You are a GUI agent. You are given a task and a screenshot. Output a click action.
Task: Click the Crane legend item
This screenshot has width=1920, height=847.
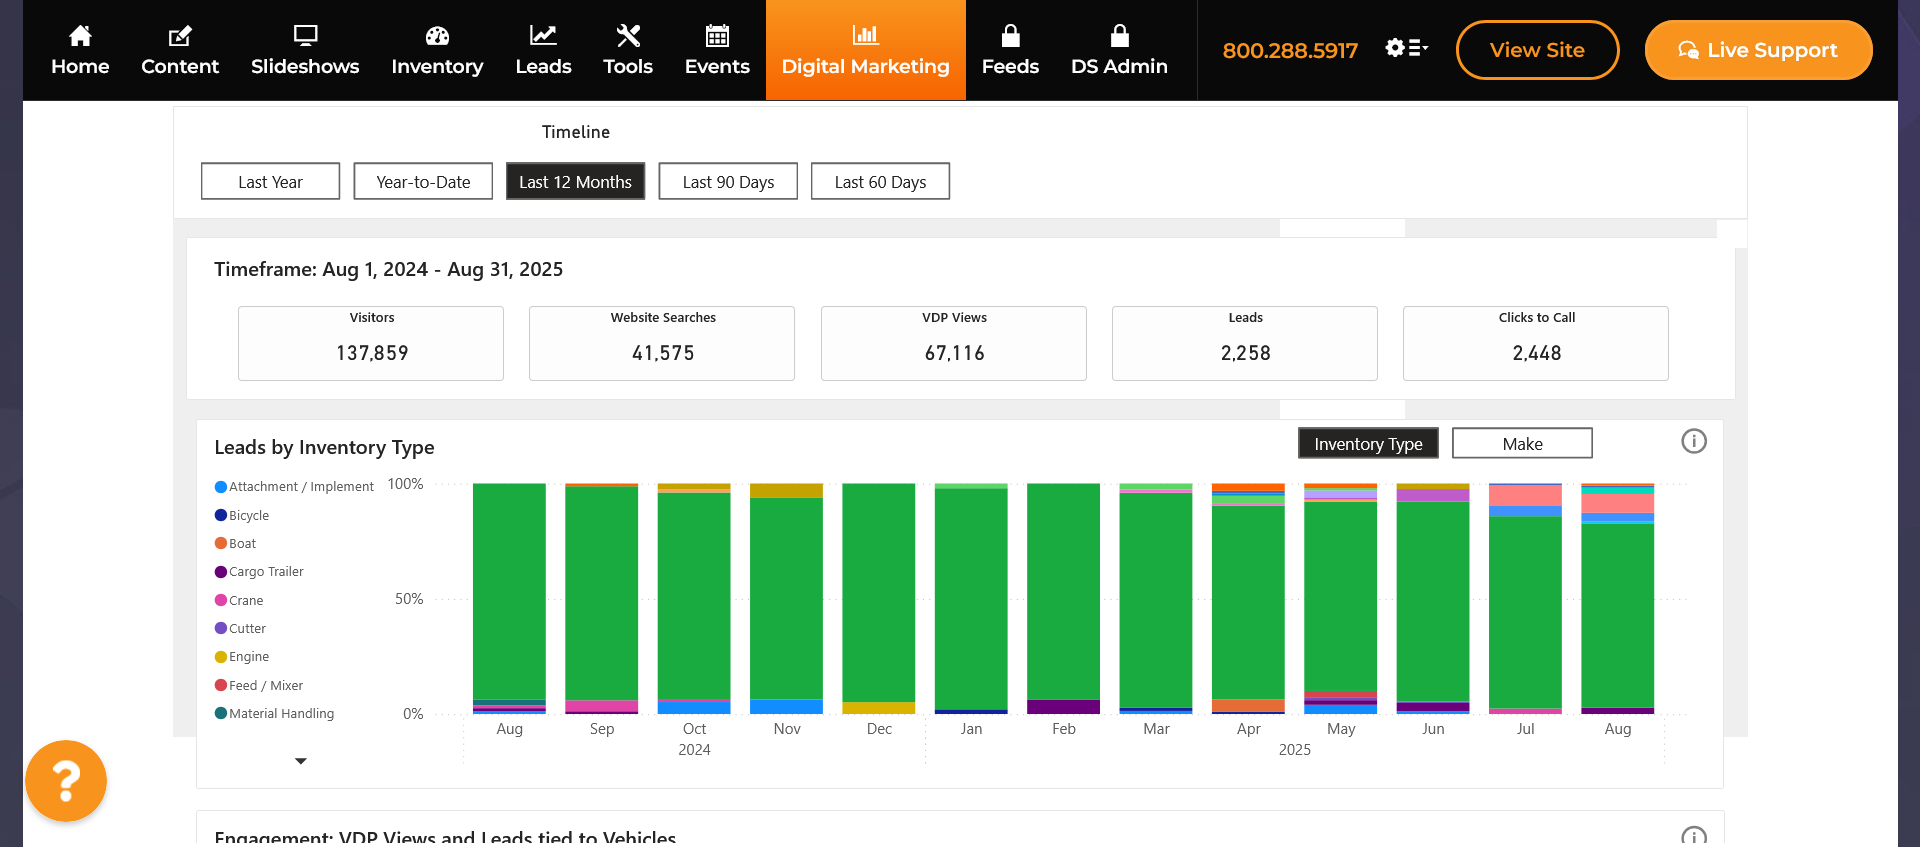tap(239, 600)
